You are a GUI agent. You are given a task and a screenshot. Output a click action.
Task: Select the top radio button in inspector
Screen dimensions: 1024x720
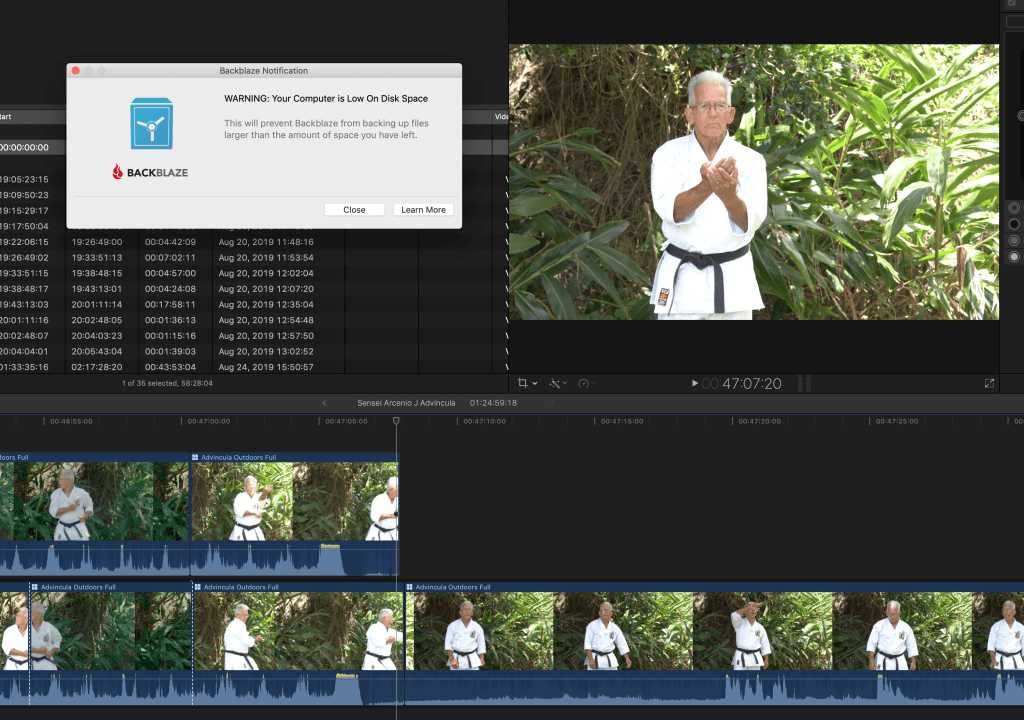(x=1014, y=208)
